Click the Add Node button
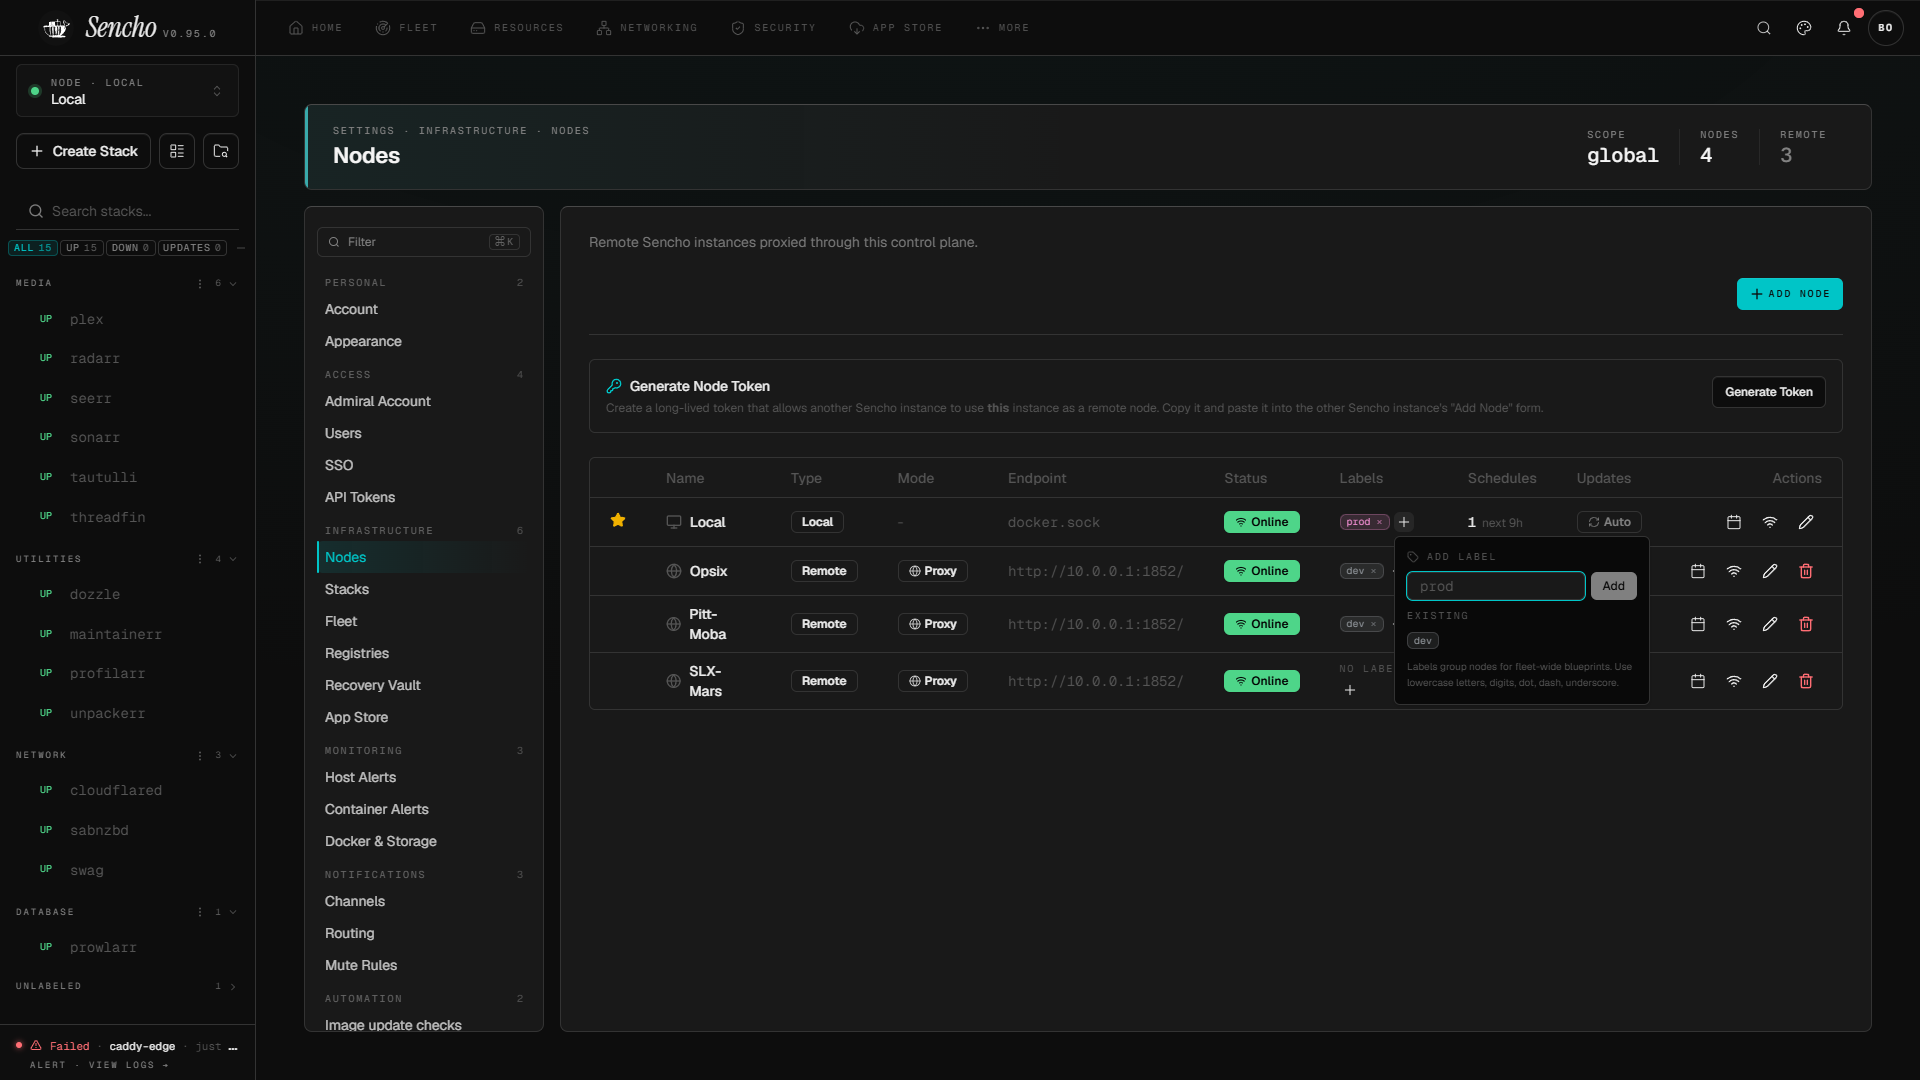Image resolution: width=1920 pixels, height=1080 pixels. 1789,294
